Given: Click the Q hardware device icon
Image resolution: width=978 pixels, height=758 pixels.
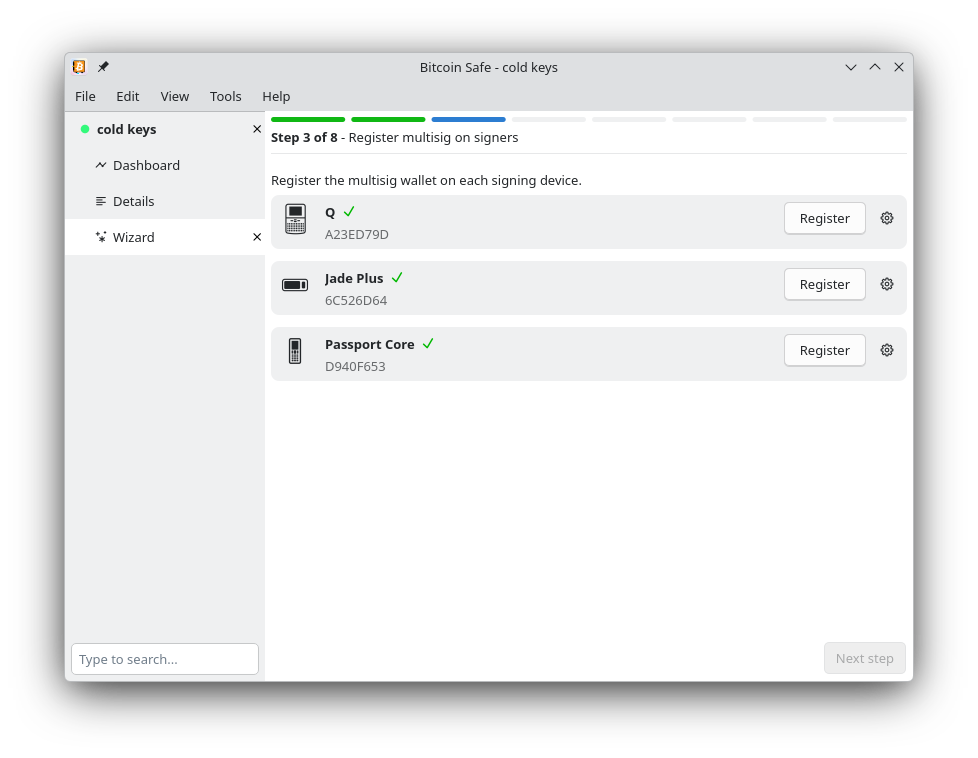Looking at the screenshot, I should pos(295,219).
